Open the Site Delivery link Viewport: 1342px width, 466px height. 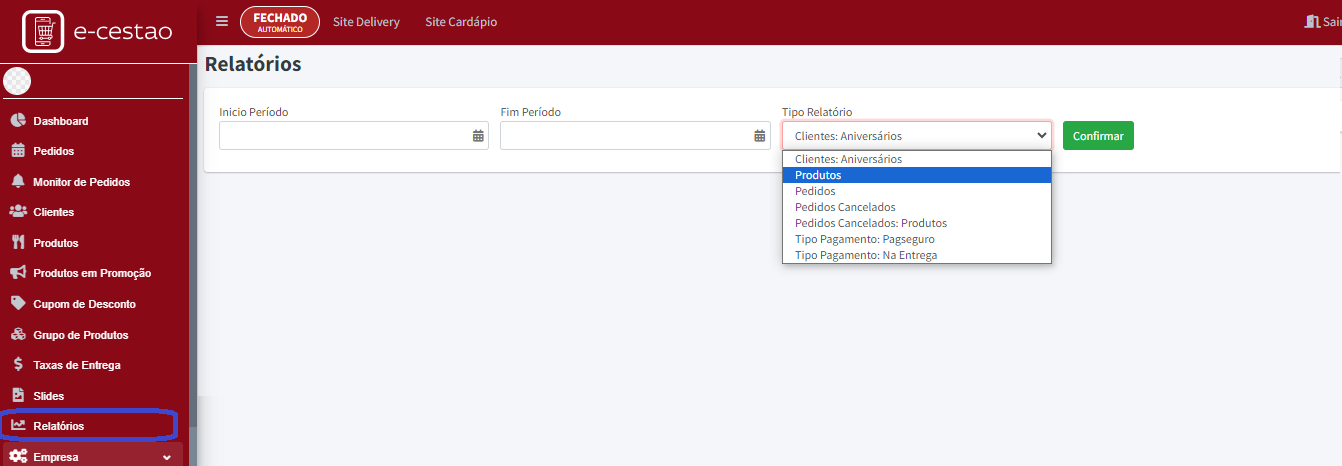(x=366, y=22)
